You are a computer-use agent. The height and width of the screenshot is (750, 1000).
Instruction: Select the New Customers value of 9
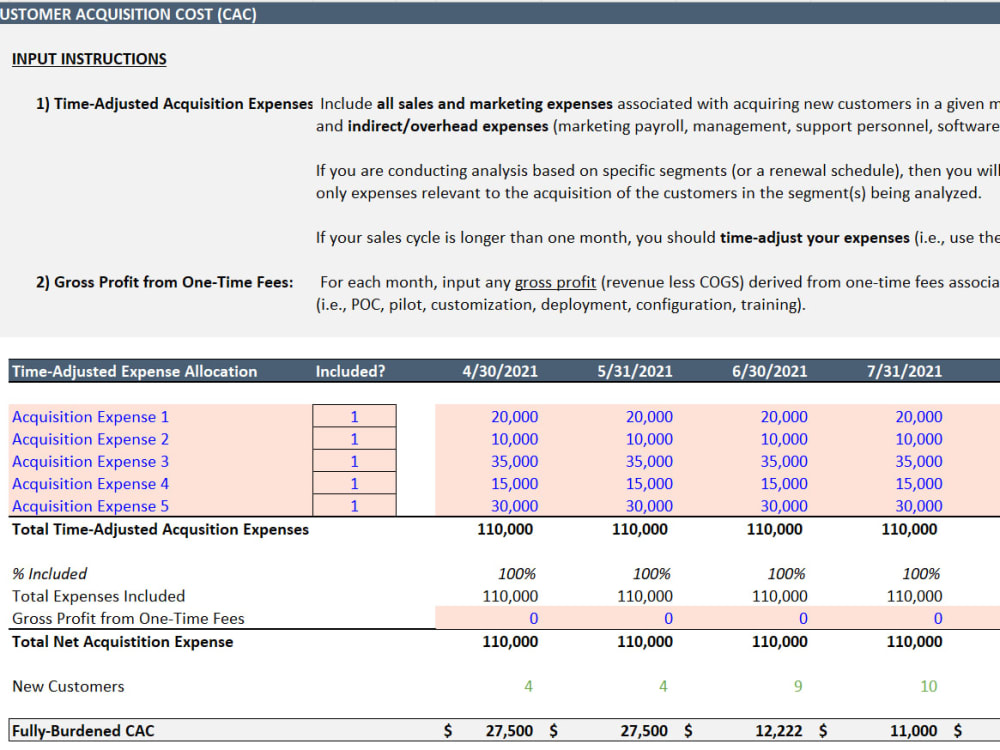pyautogui.click(x=797, y=686)
